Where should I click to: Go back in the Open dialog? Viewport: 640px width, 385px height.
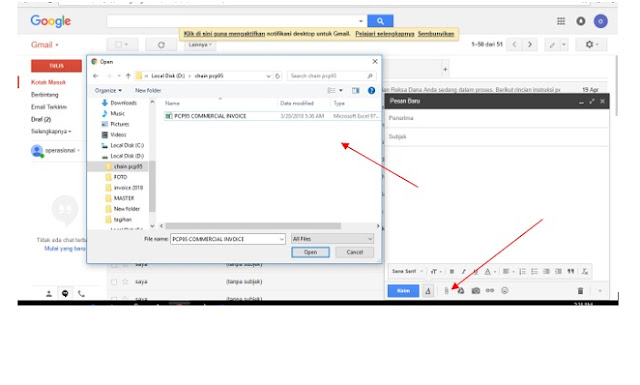click(x=96, y=76)
